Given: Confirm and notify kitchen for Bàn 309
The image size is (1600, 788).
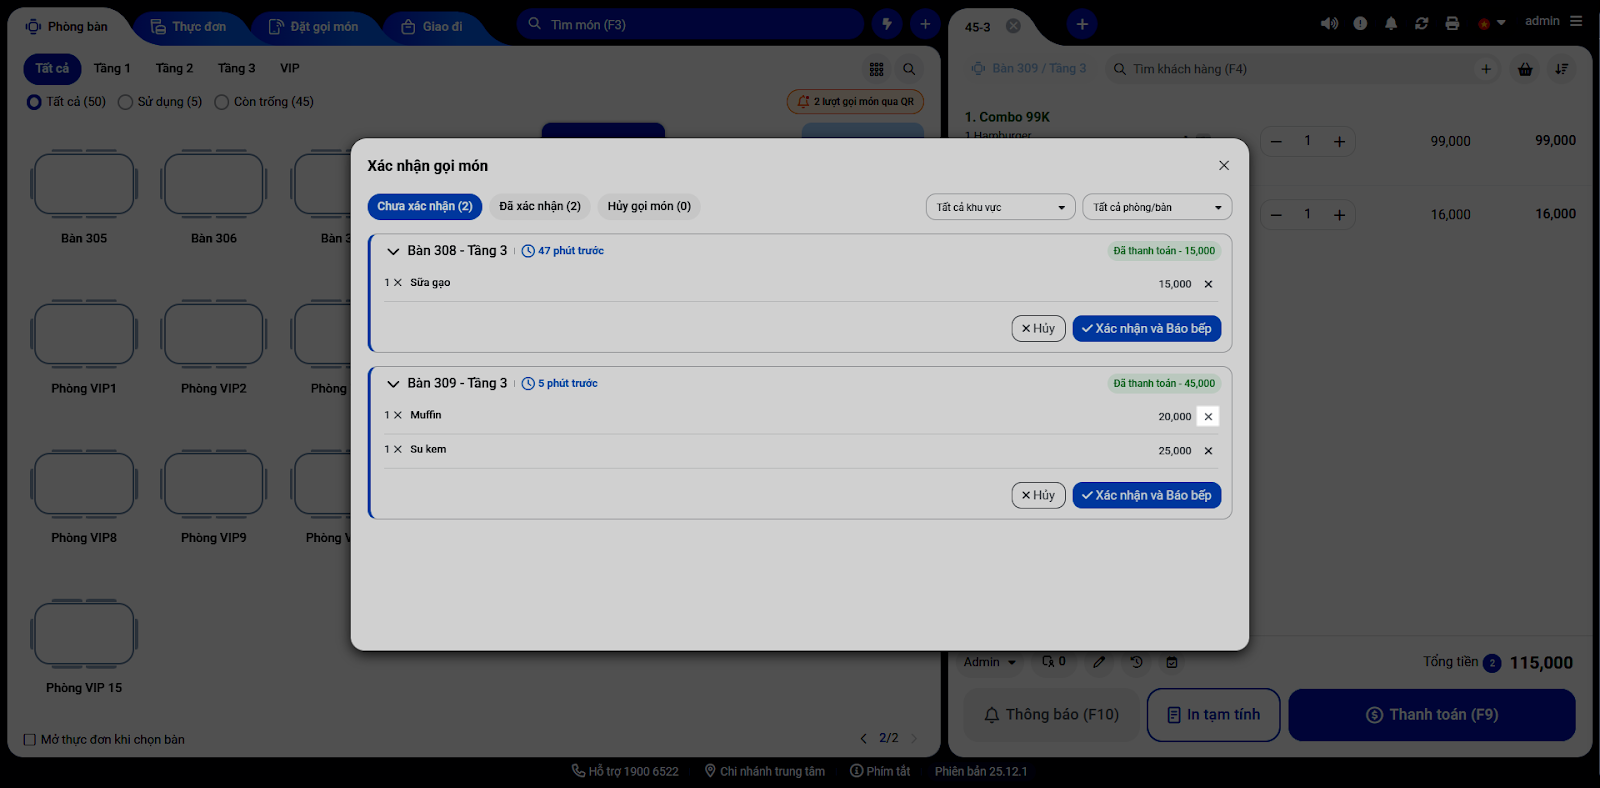Looking at the screenshot, I should point(1146,496).
